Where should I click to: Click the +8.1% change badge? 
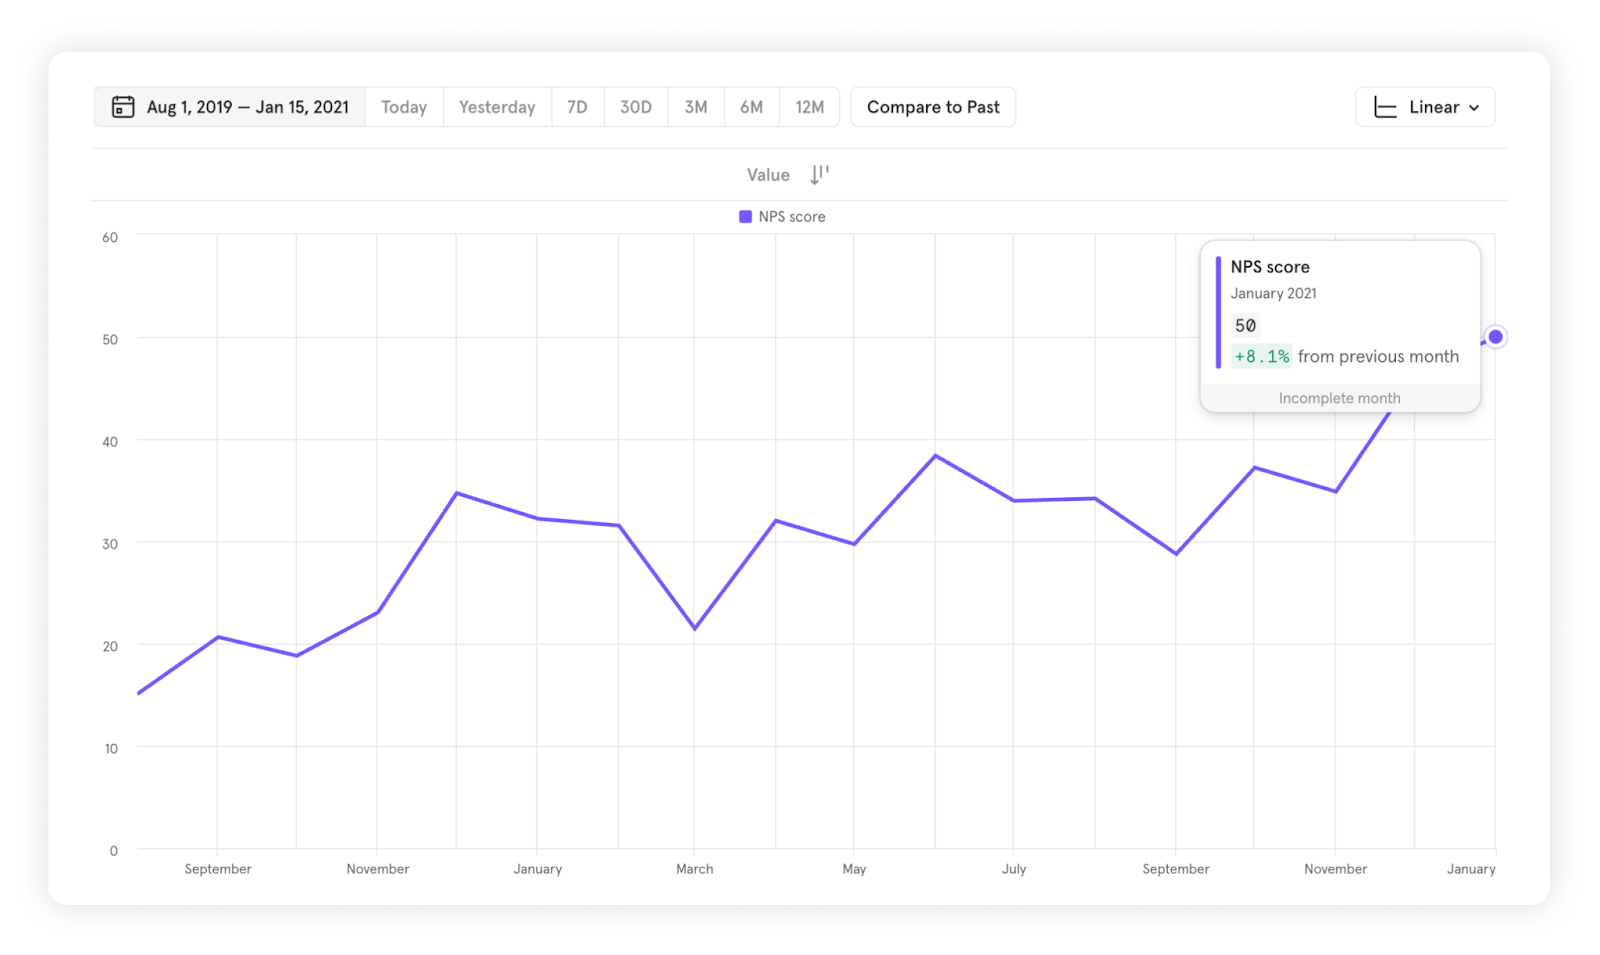click(1262, 357)
